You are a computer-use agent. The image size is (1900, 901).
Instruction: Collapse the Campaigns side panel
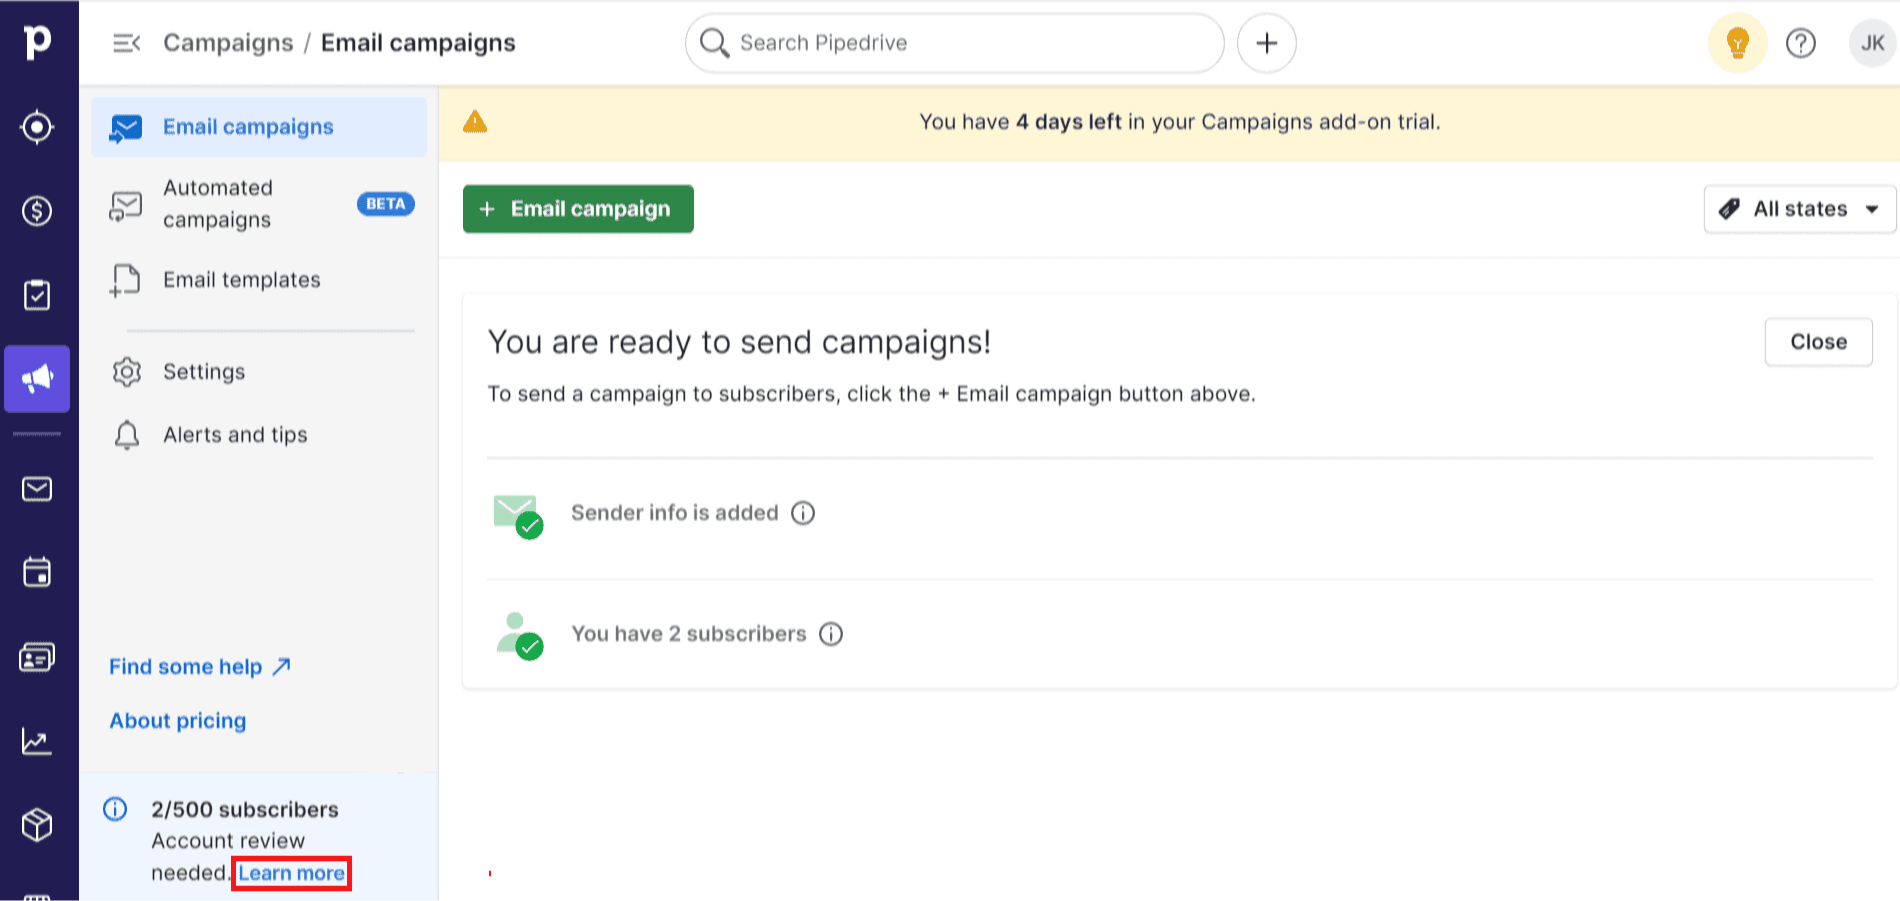tap(126, 43)
